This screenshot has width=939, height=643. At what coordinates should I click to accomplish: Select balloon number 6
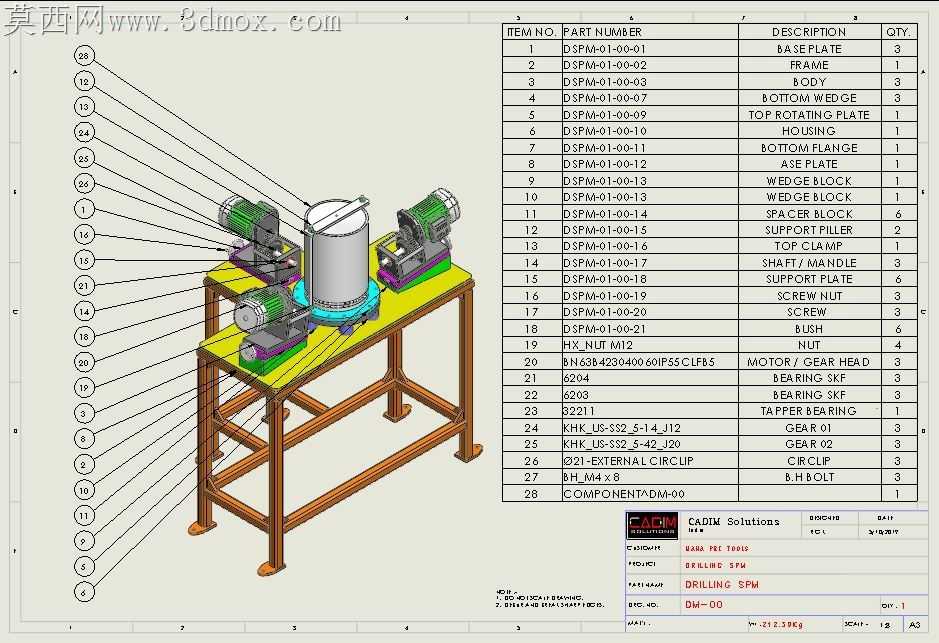(x=84, y=593)
